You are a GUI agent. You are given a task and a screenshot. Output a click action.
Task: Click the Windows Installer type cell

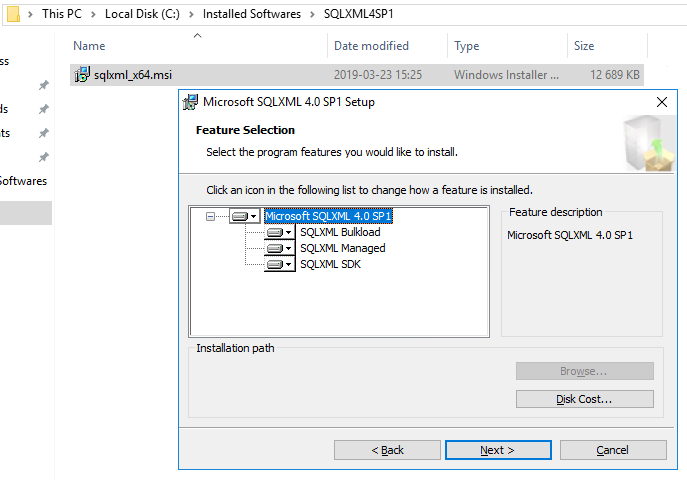506,75
